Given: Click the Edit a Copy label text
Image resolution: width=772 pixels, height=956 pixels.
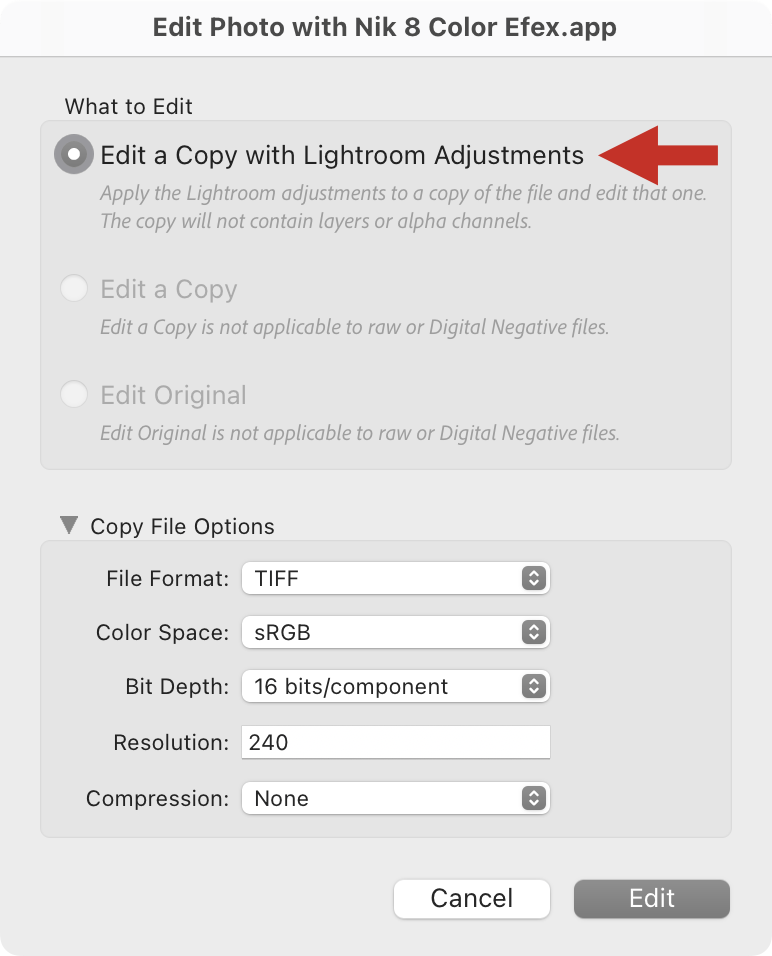Looking at the screenshot, I should pyautogui.click(x=169, y=290).
